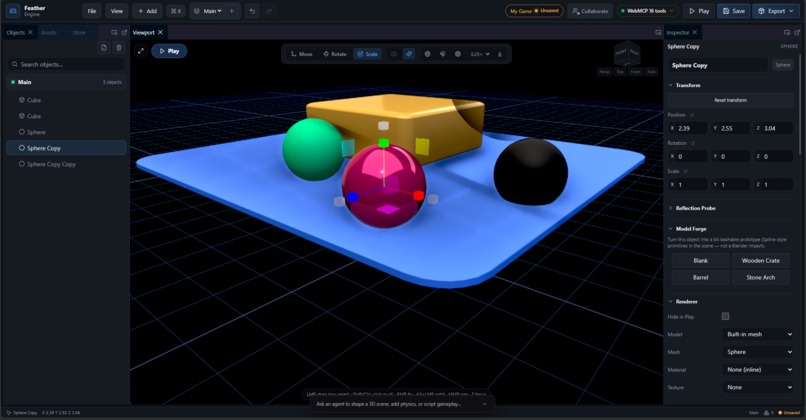Click the Inspector panel layout icon
Screen dimensions: 806x420
[x=787, y=32]
